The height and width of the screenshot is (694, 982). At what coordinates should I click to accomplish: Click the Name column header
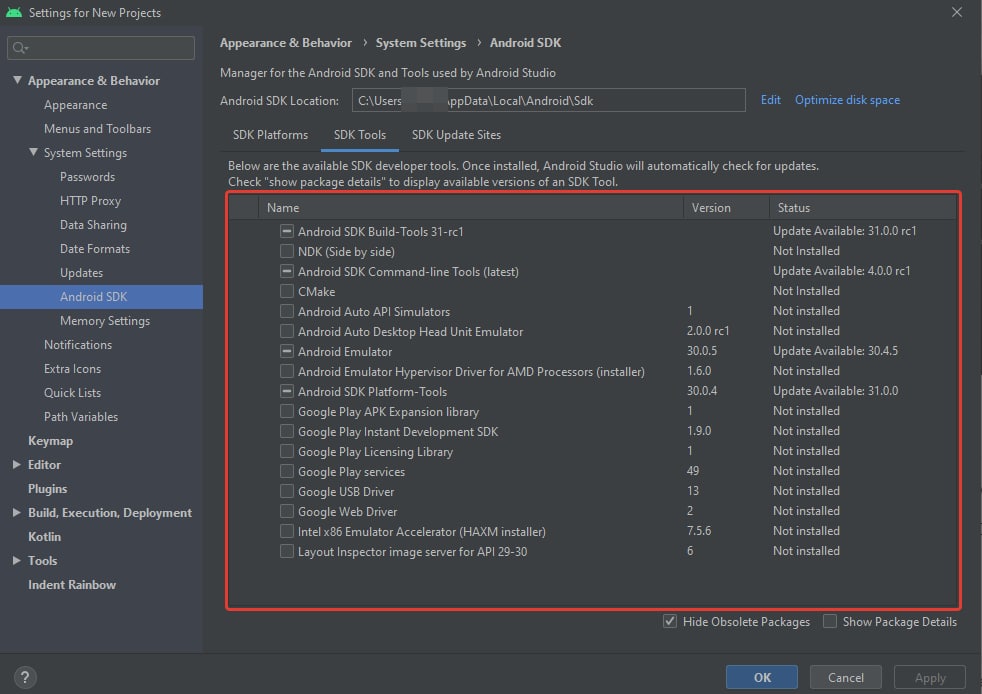point(471,207)
